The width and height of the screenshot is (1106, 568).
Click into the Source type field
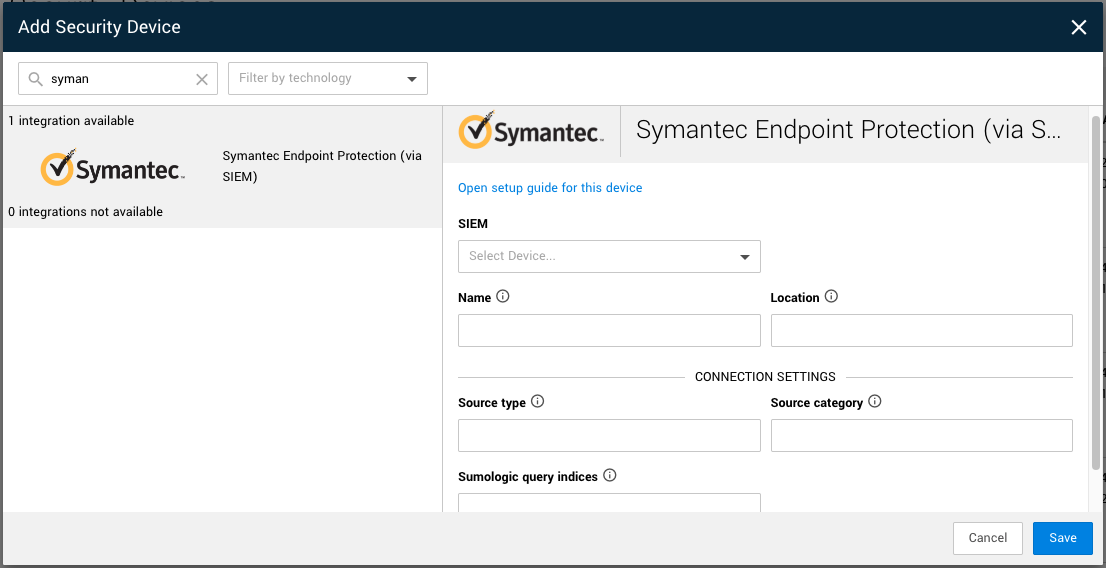point(609,435)
